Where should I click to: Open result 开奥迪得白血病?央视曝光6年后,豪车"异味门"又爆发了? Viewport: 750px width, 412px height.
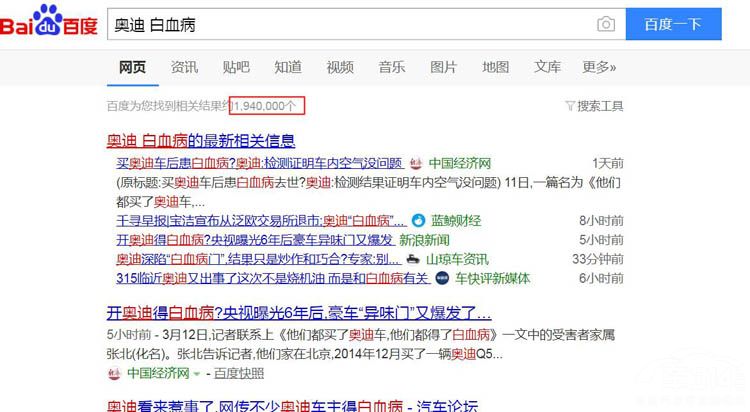click(x=299, y=313)
